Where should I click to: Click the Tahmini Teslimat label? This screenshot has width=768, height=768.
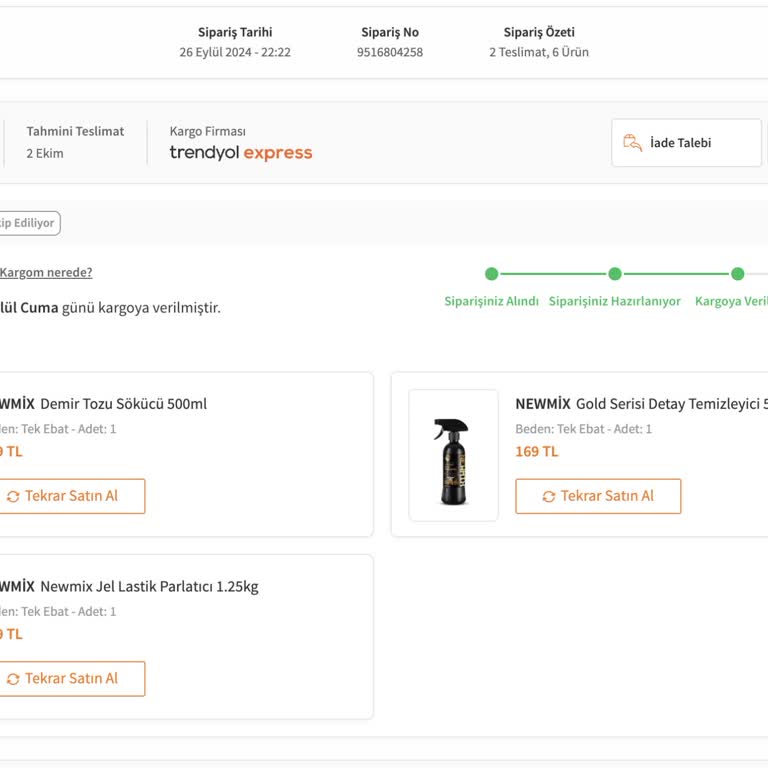click(x=75, y=131)
